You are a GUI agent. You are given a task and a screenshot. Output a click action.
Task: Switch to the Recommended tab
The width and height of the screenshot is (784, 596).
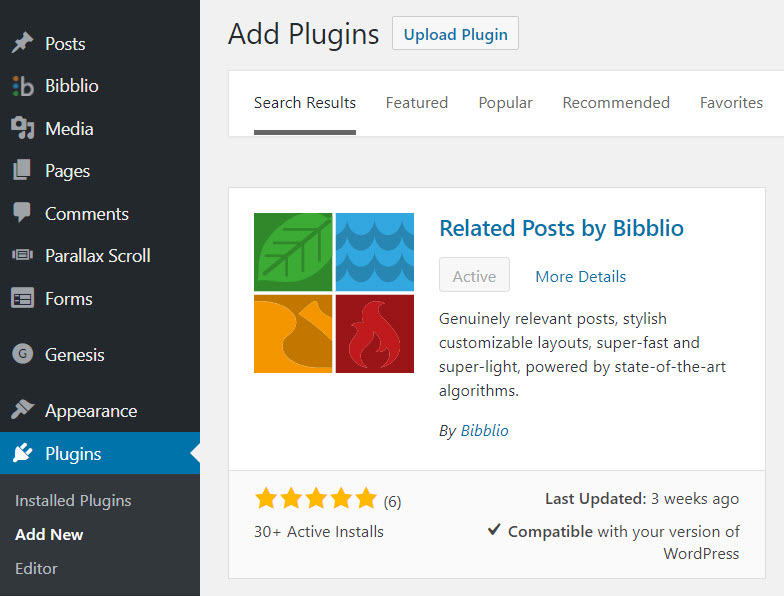pyautogui.click(x=616, y=103)
